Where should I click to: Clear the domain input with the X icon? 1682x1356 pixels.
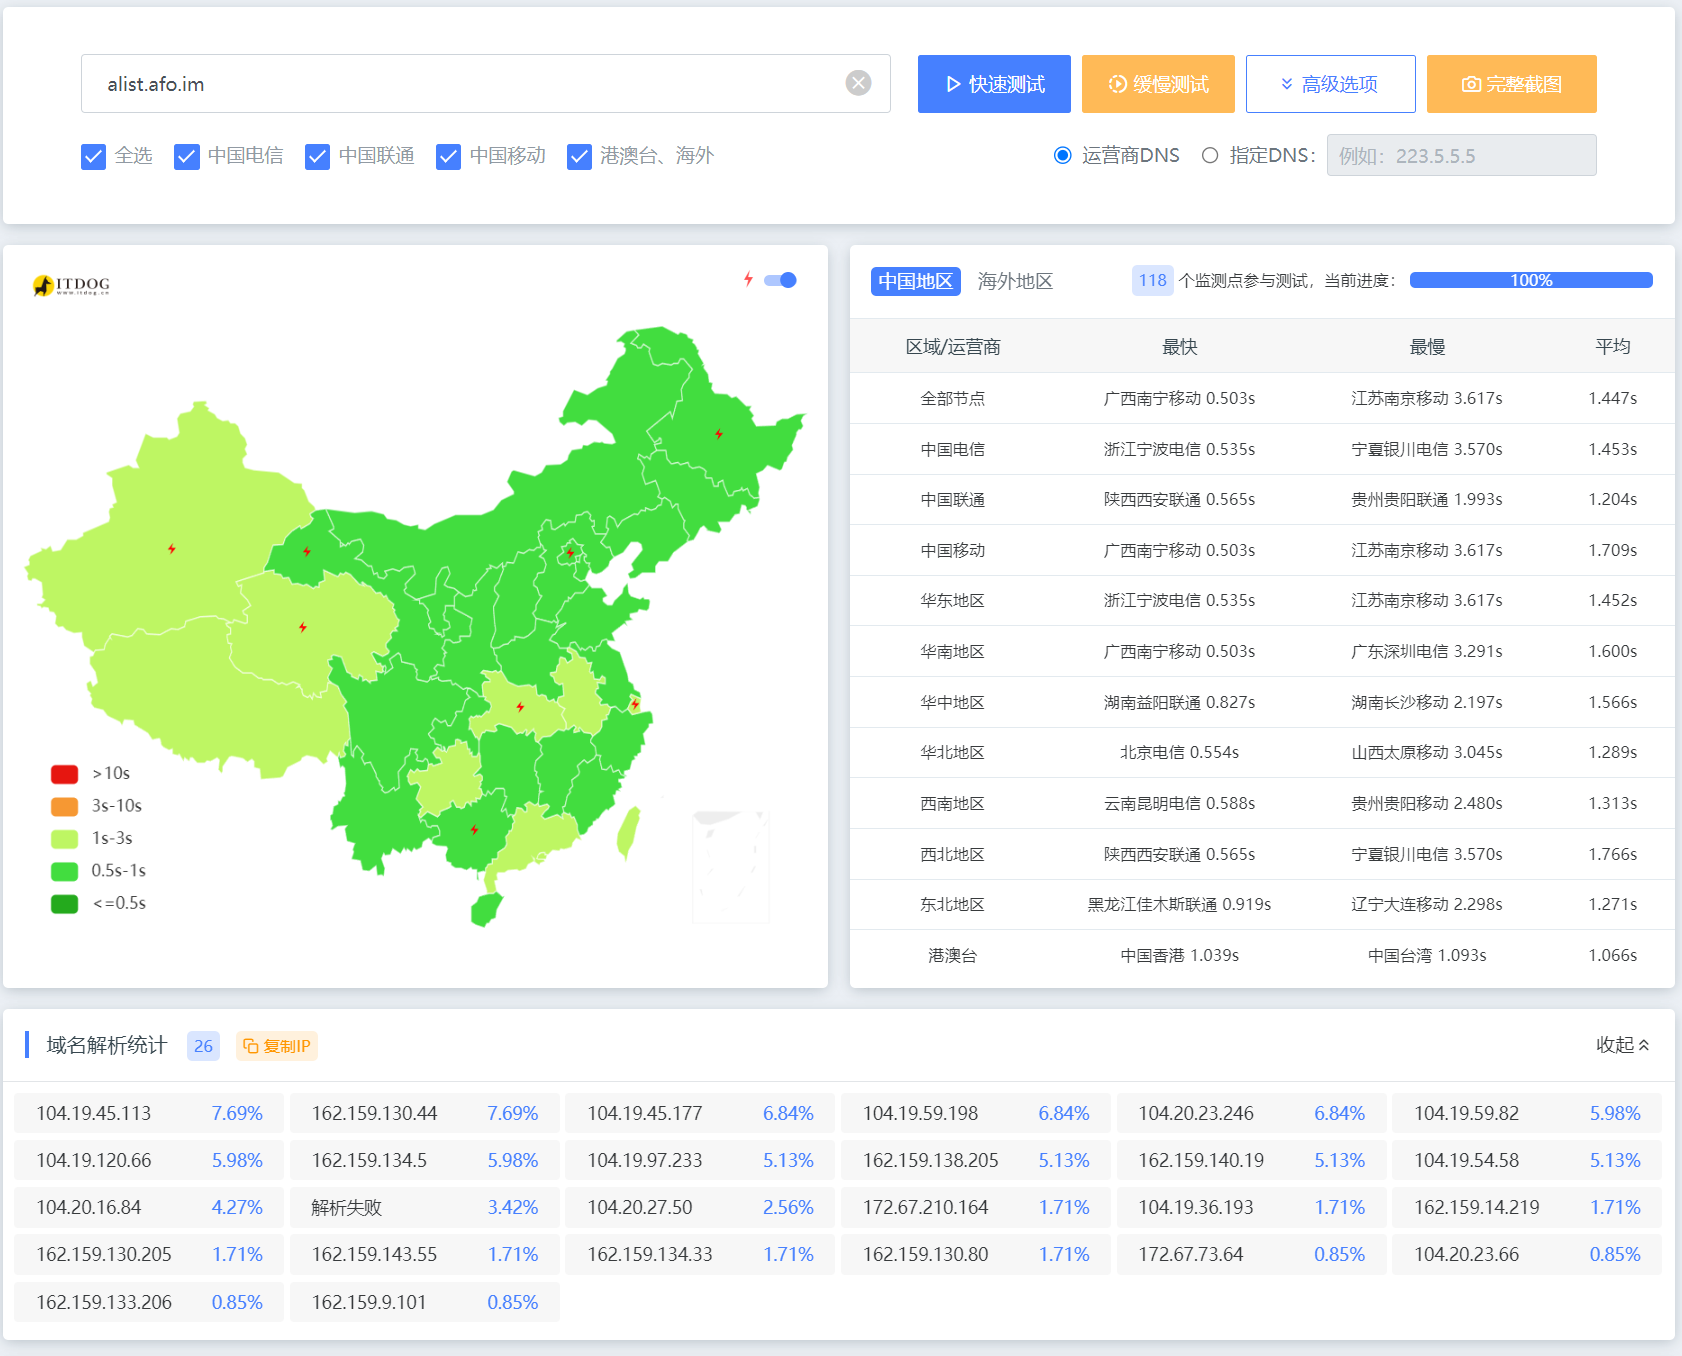tap(858, 83)
